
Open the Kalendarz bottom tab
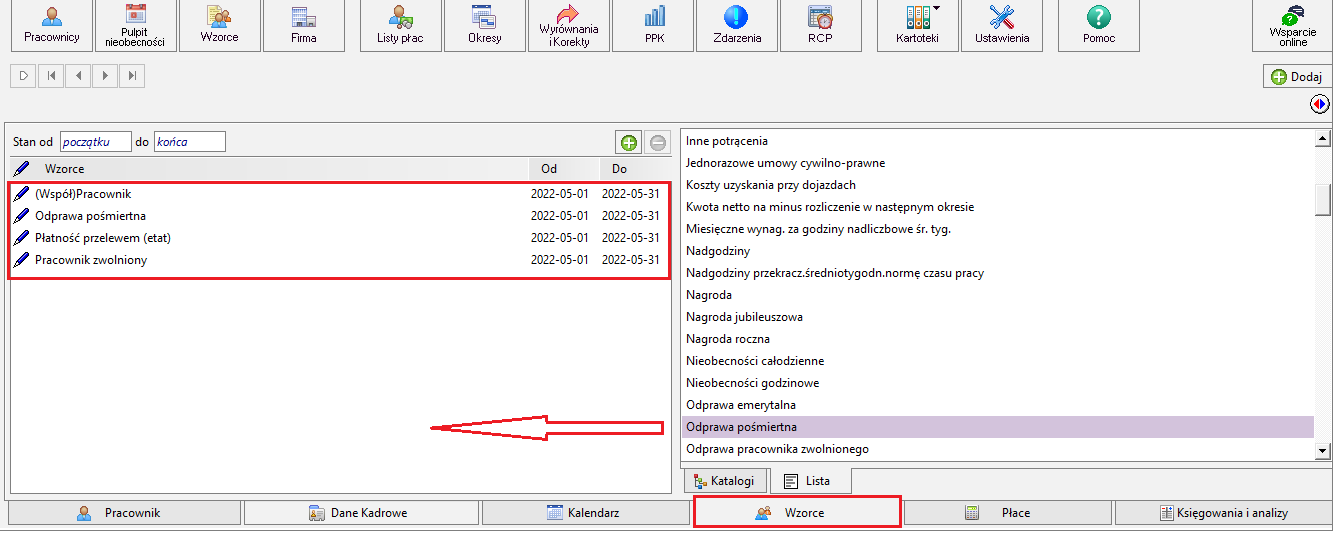pyautogui.click(x=585, y=513)
